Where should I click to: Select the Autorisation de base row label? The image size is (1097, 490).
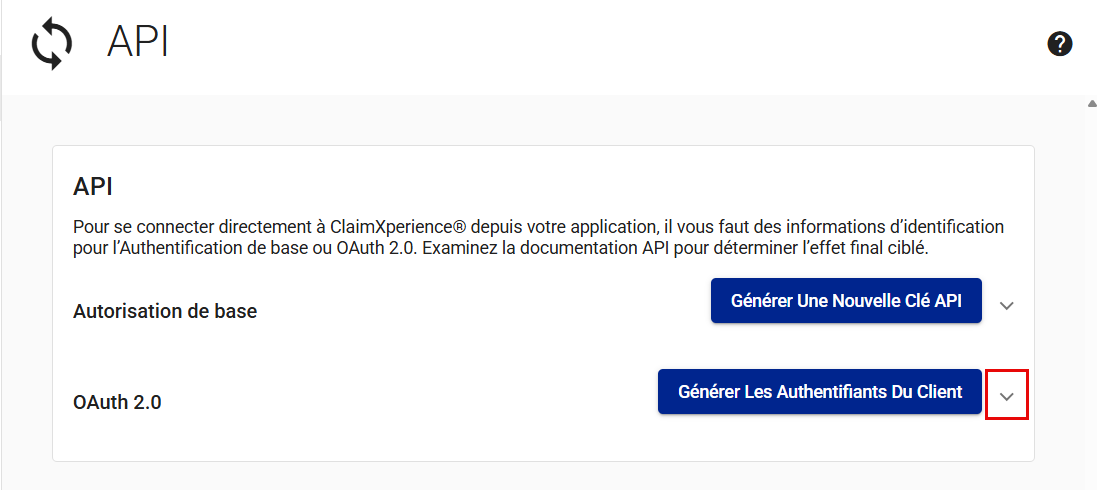165,311
